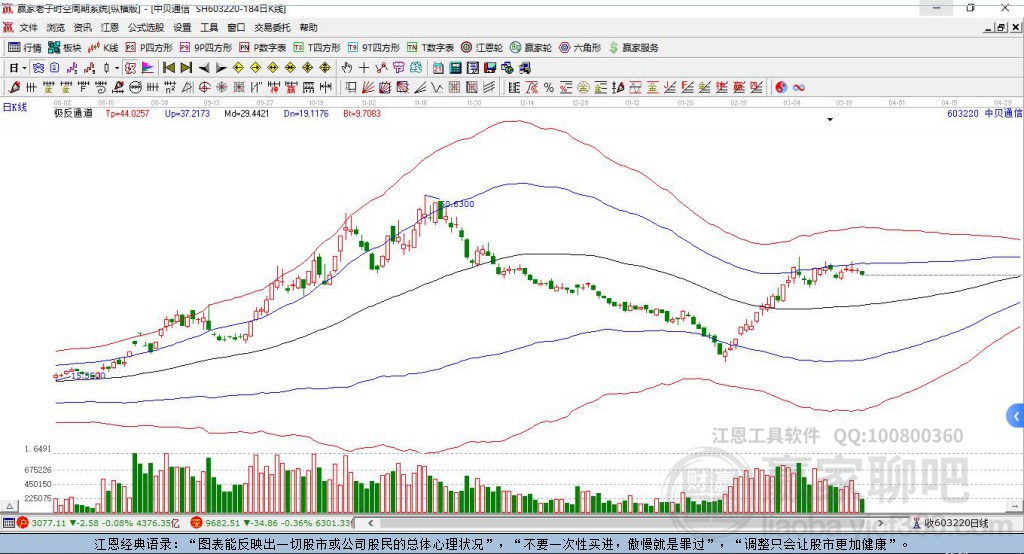This screenshot has width=1024, height=554.
Task: Click the 极反通道 indicator label
Action: point(73,113)
